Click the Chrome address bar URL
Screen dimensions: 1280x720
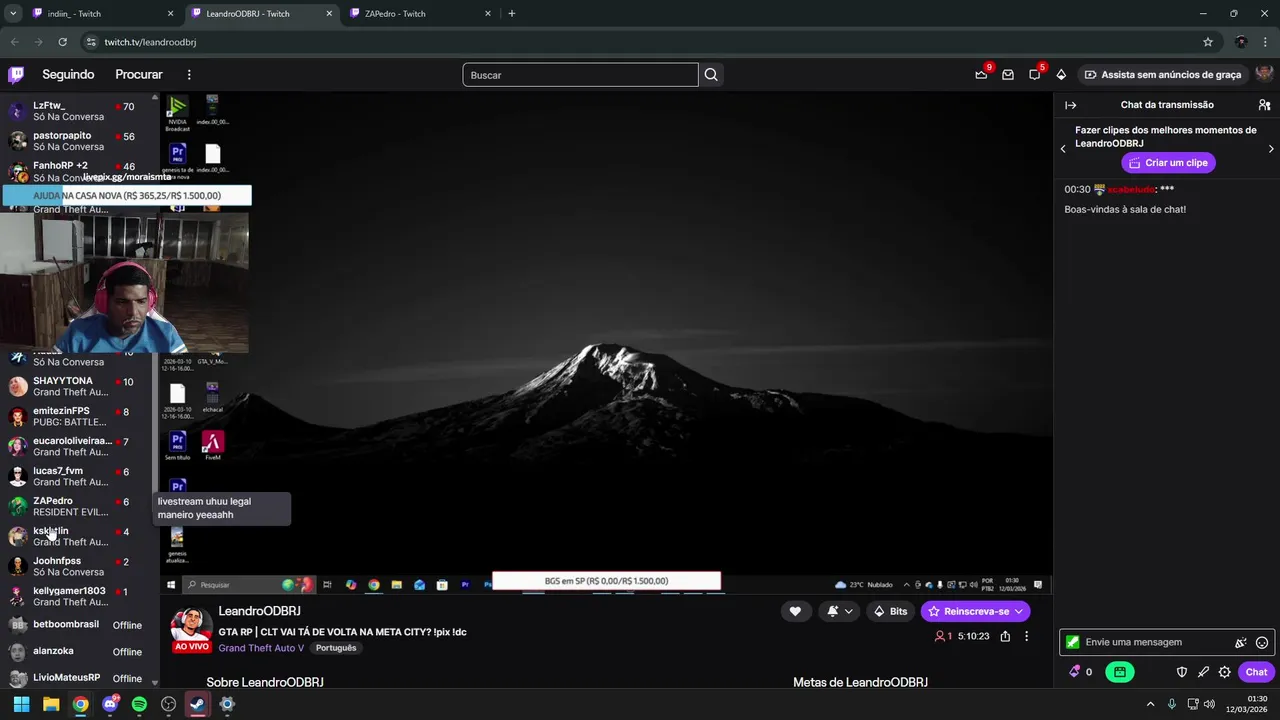(151, 42)
